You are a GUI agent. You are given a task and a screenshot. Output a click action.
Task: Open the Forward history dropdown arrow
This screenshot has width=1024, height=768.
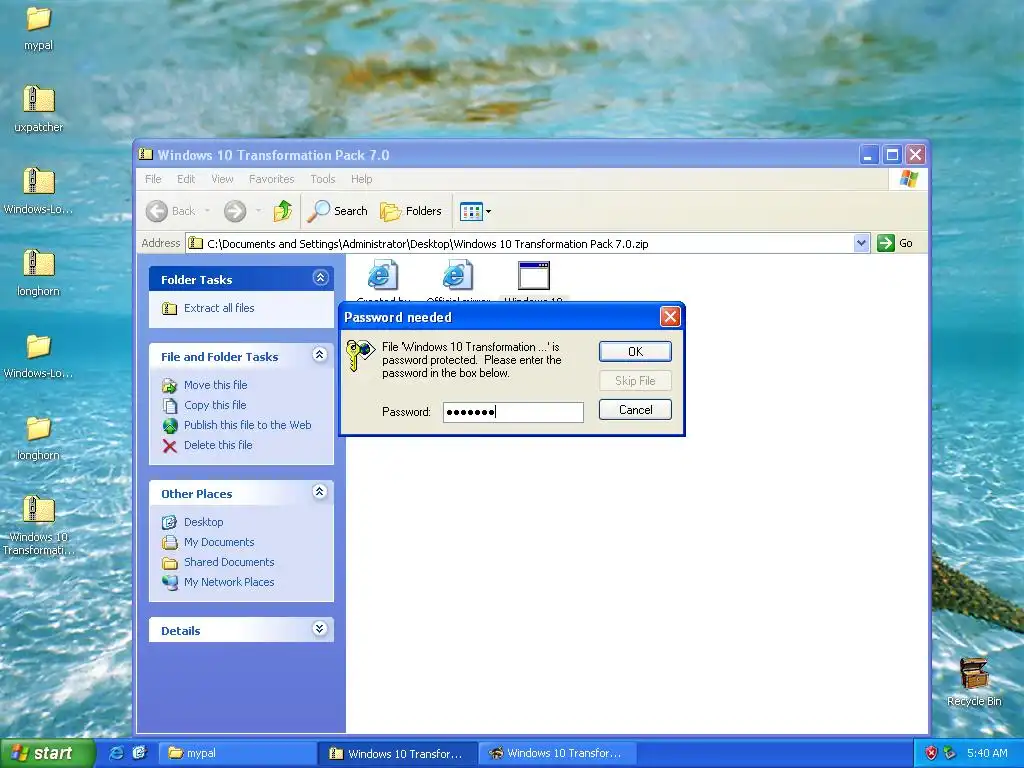258,211
